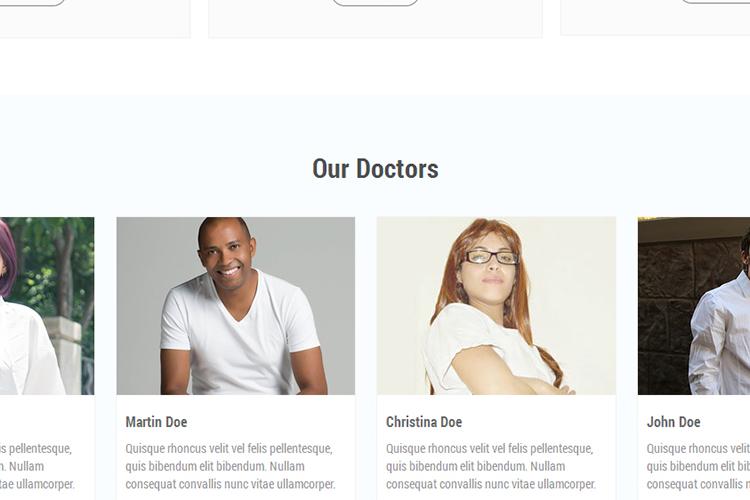
Task: Click the description text under Martin Doe
Action: 231,467
